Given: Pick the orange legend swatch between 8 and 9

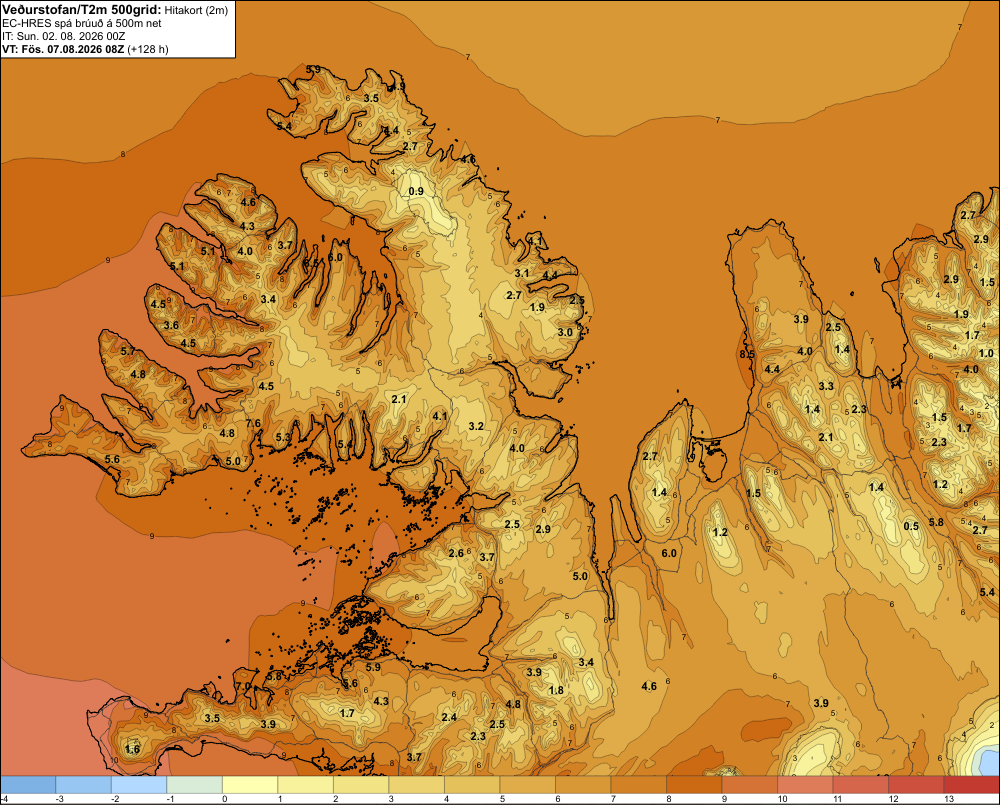Looking at the screenshot, I should [x=694, y=785].
